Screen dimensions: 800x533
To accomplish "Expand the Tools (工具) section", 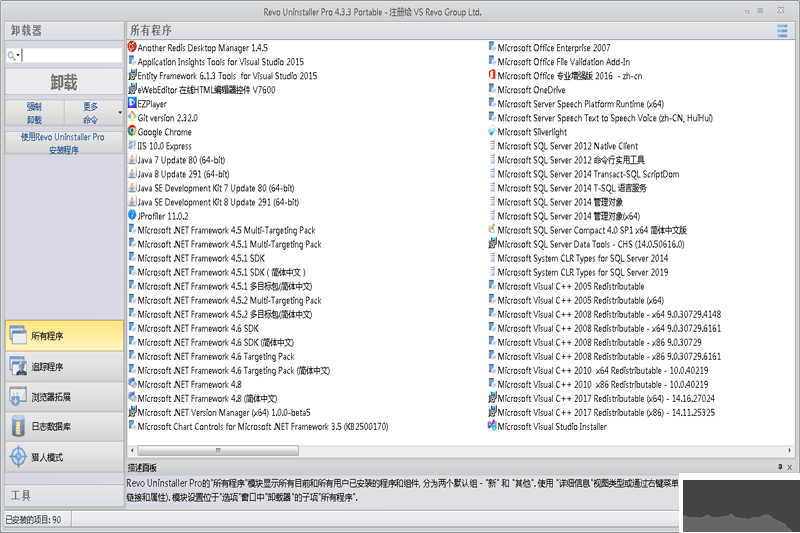I will point(64,495).
